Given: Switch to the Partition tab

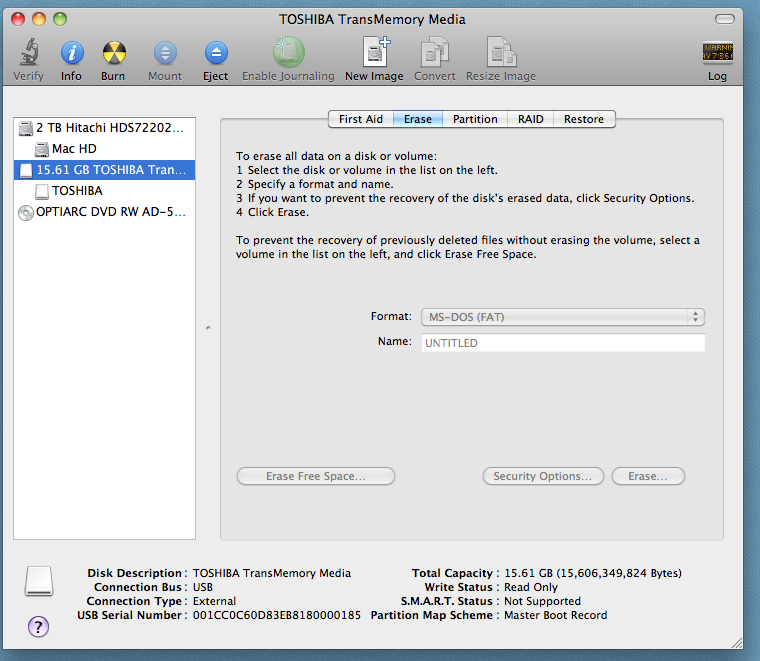Looking at the screenshot, I should click(475, 119).
